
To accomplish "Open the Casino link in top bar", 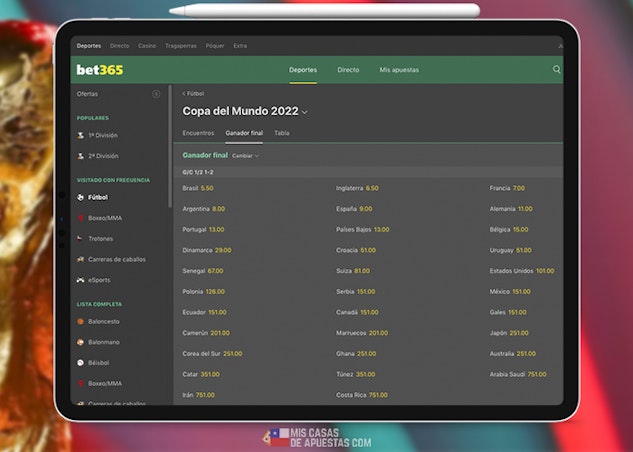I will pyautogui.click(x=147, y=46).
